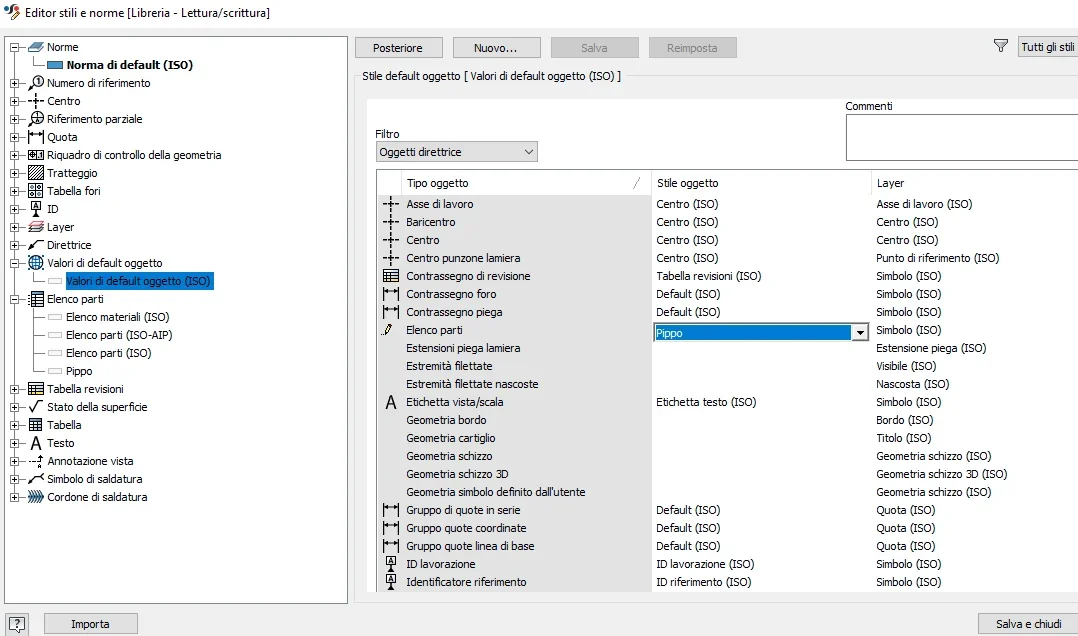
Task: Select Valori di default oggetto (ISO) item
Action: (x=140, y=281)
